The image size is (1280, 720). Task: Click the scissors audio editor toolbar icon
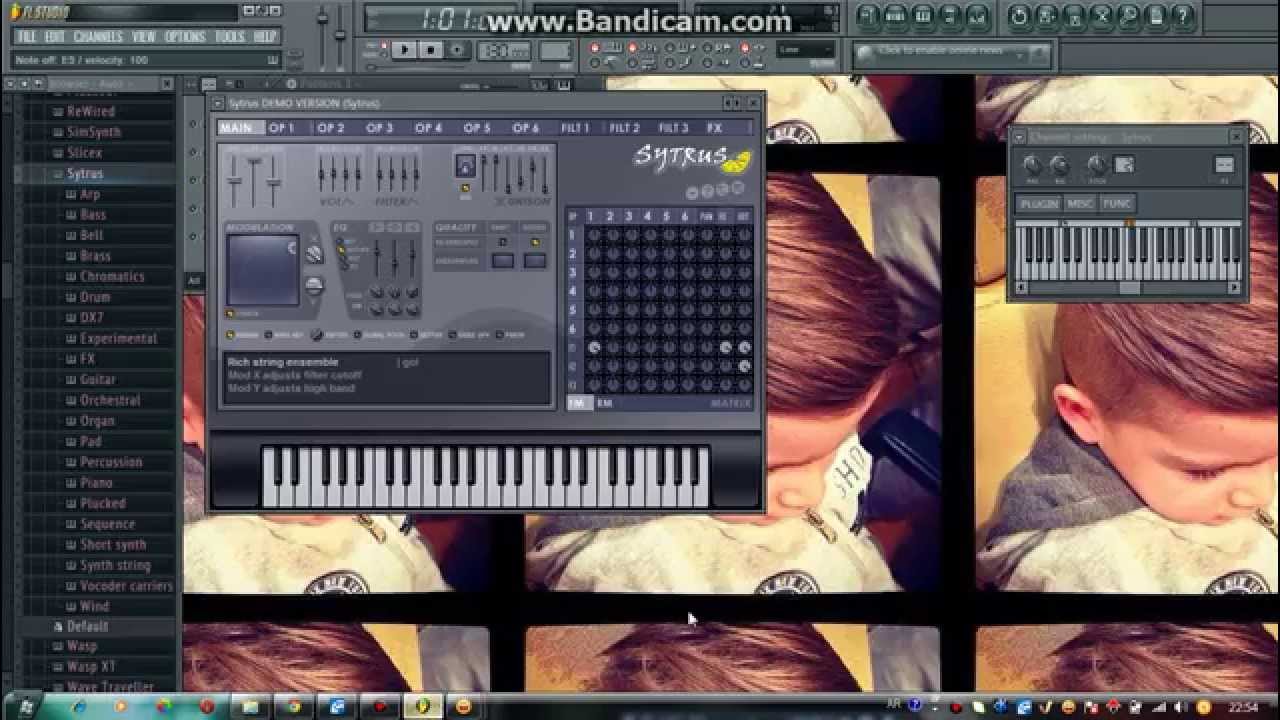tap(1101, 16)
